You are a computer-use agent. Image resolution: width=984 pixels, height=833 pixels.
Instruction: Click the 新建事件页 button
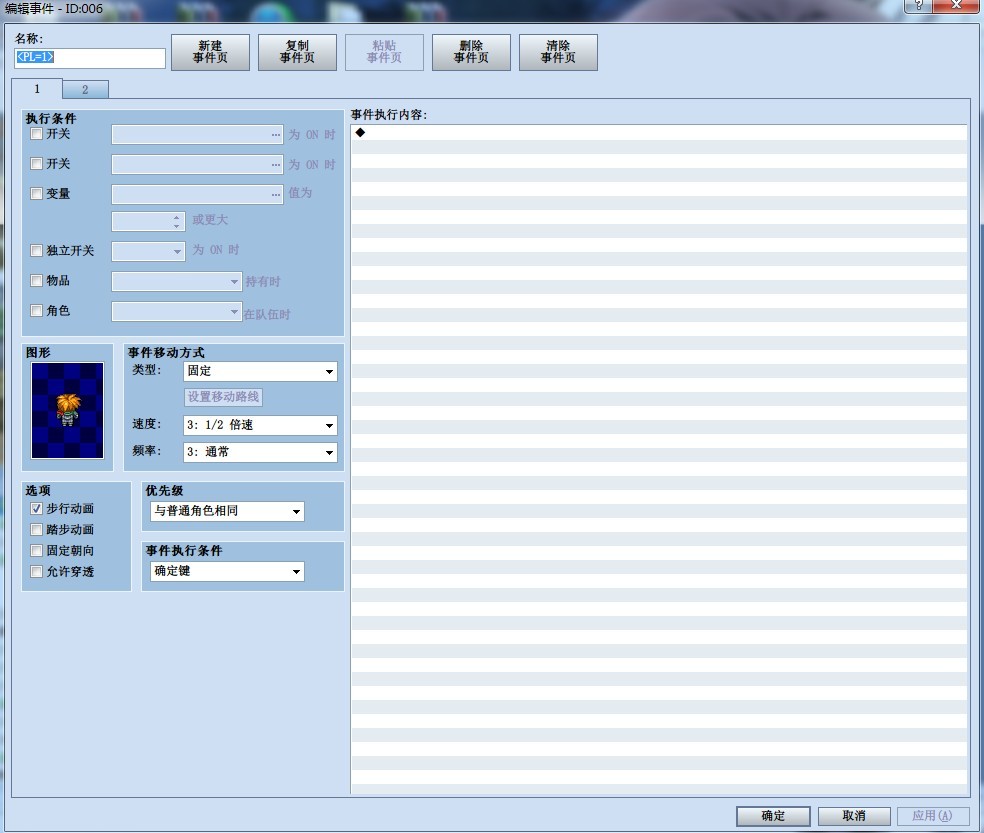click(x=210, y=52)
